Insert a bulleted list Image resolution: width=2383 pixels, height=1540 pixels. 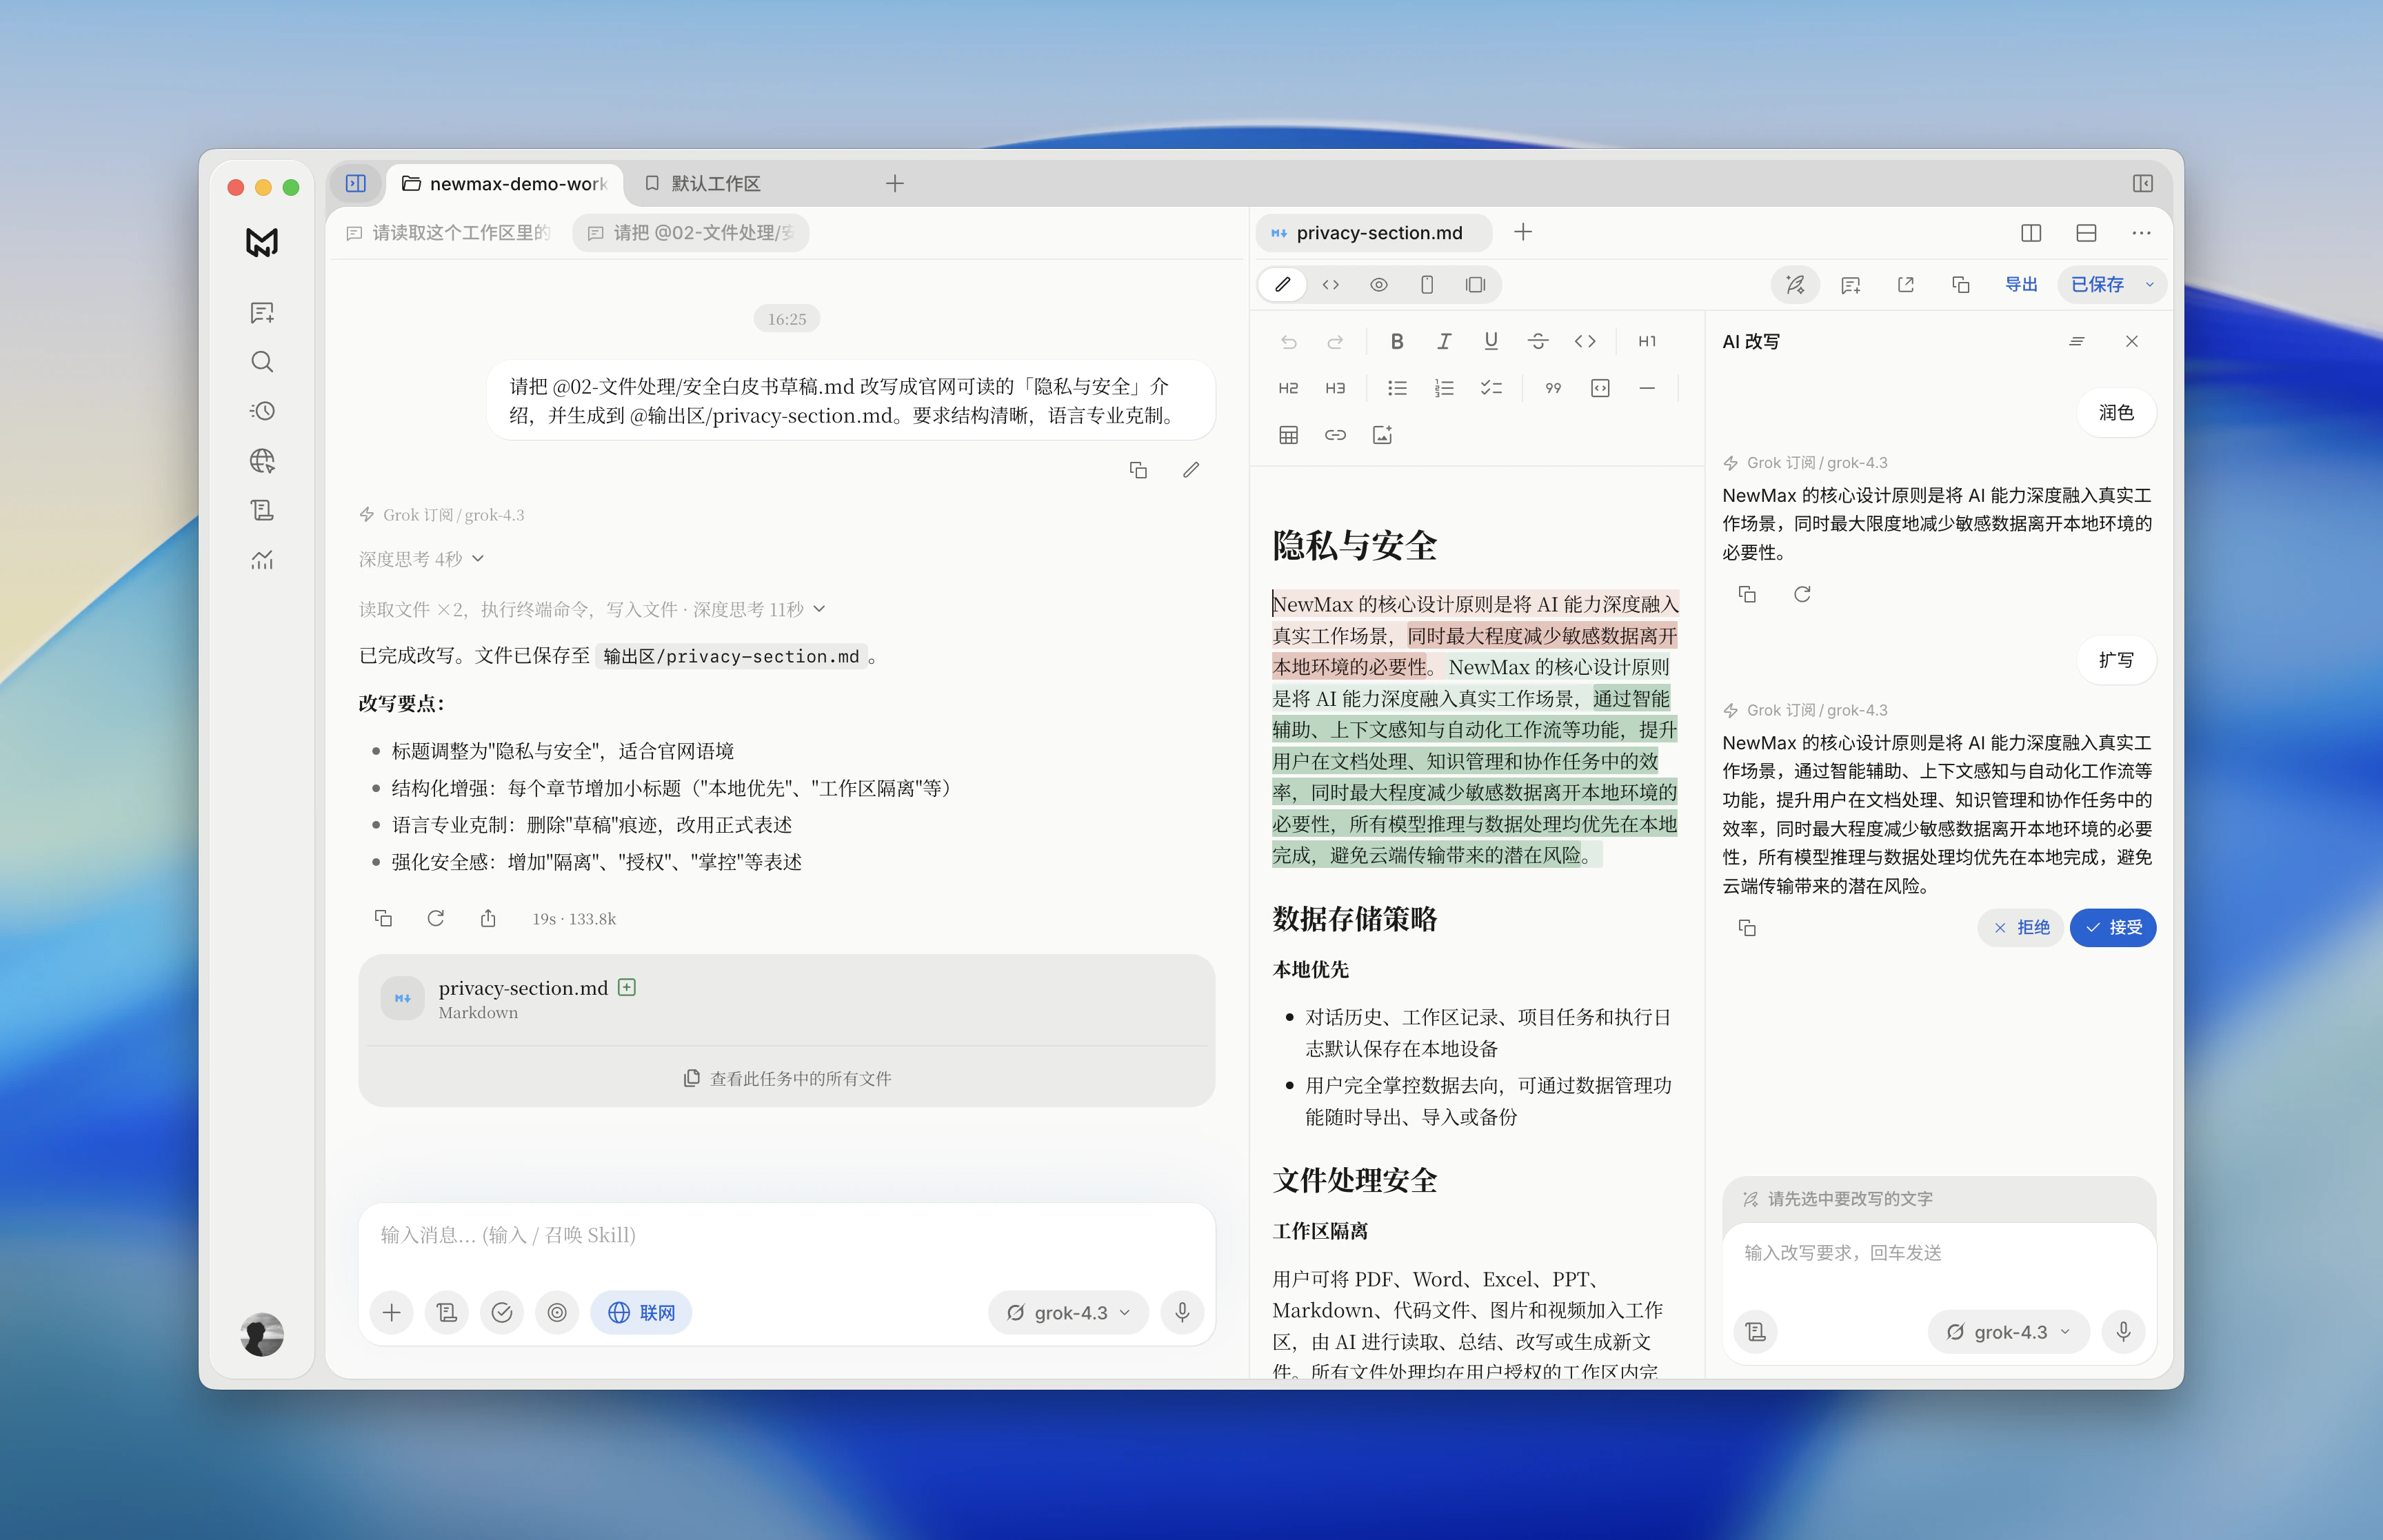[x=1397, y=388]
